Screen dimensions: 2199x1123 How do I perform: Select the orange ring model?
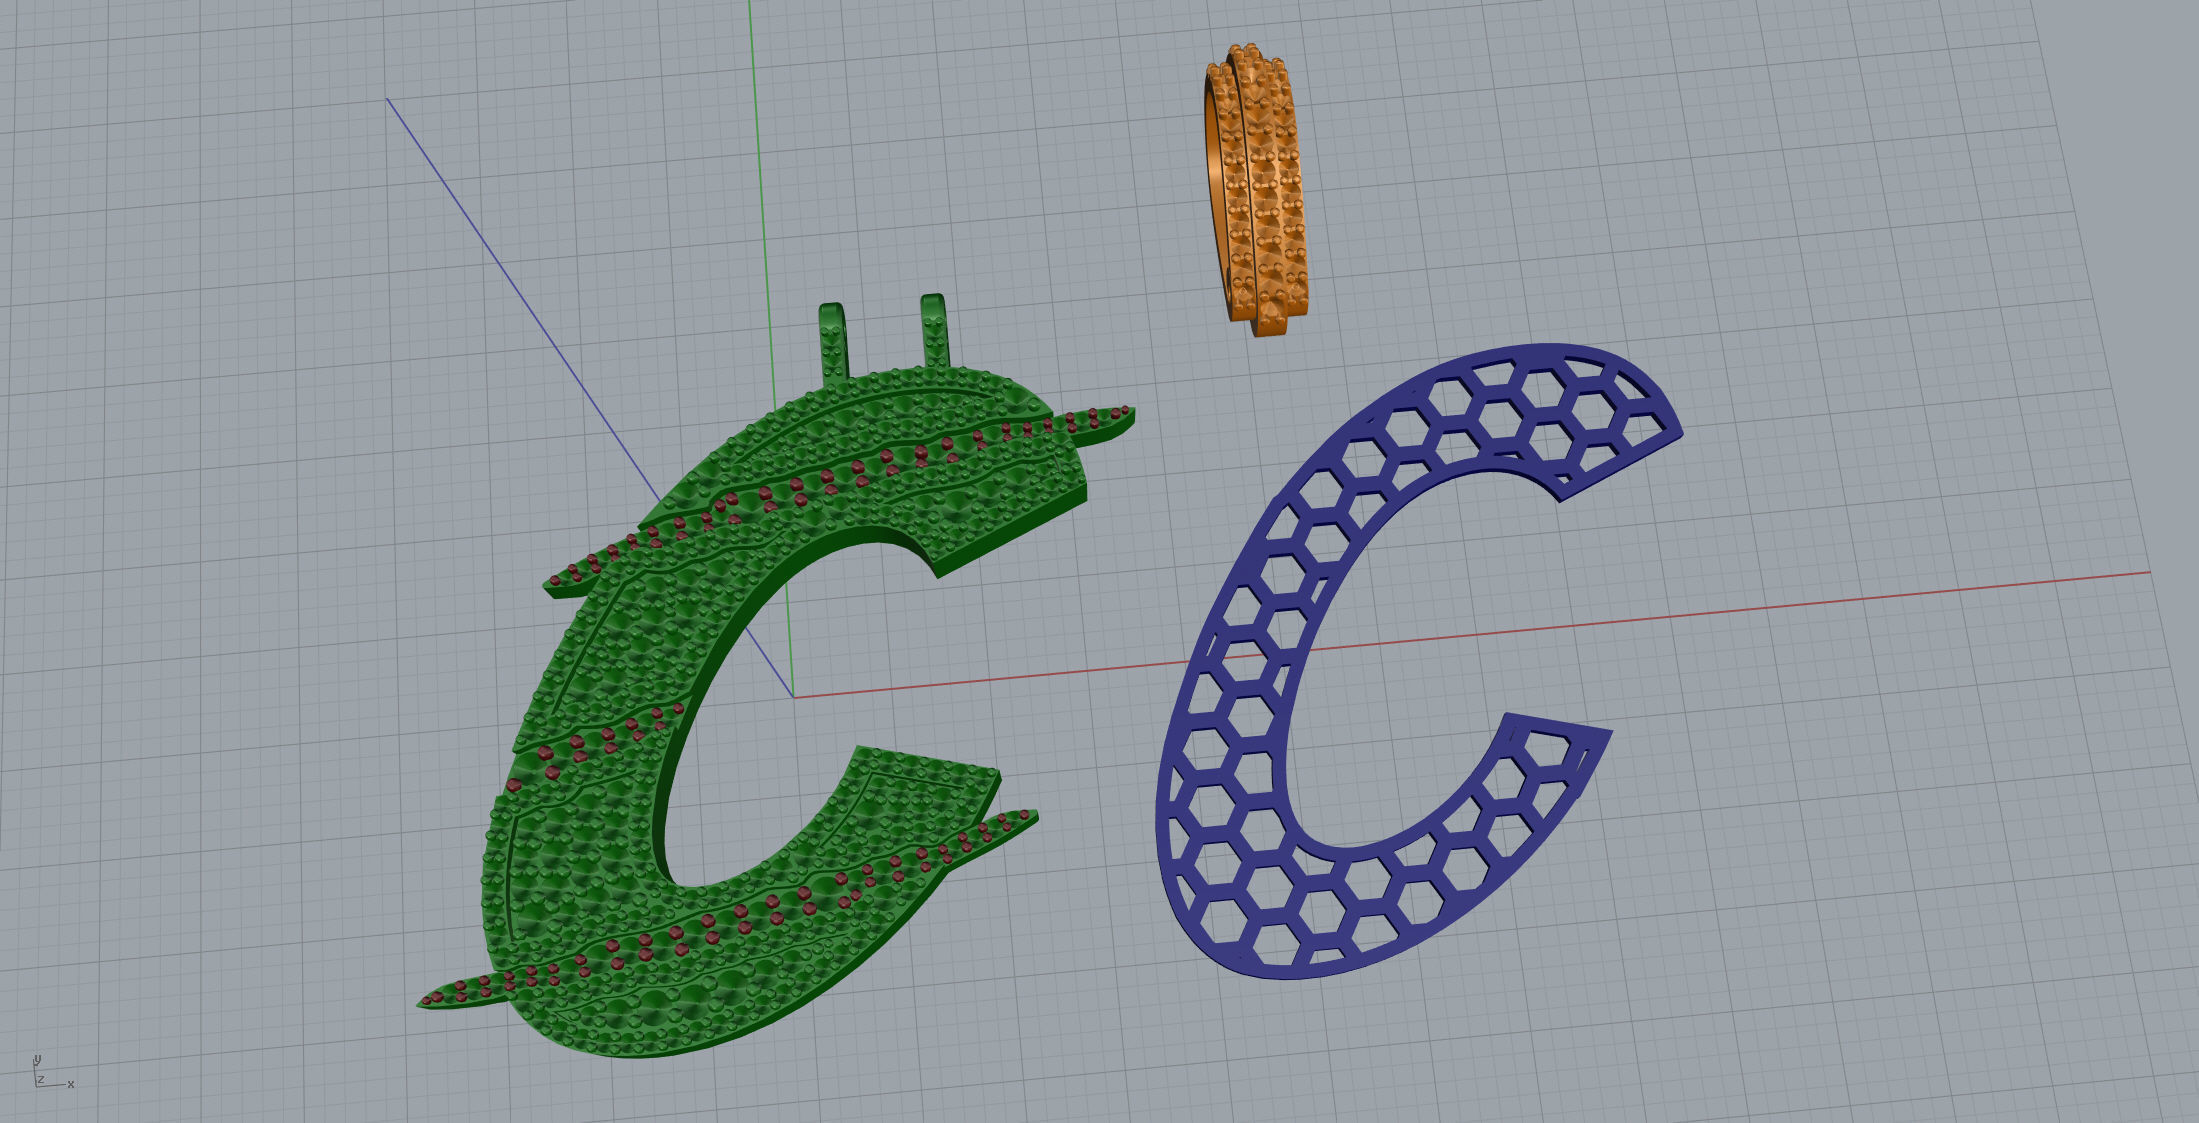point(1257,190)
